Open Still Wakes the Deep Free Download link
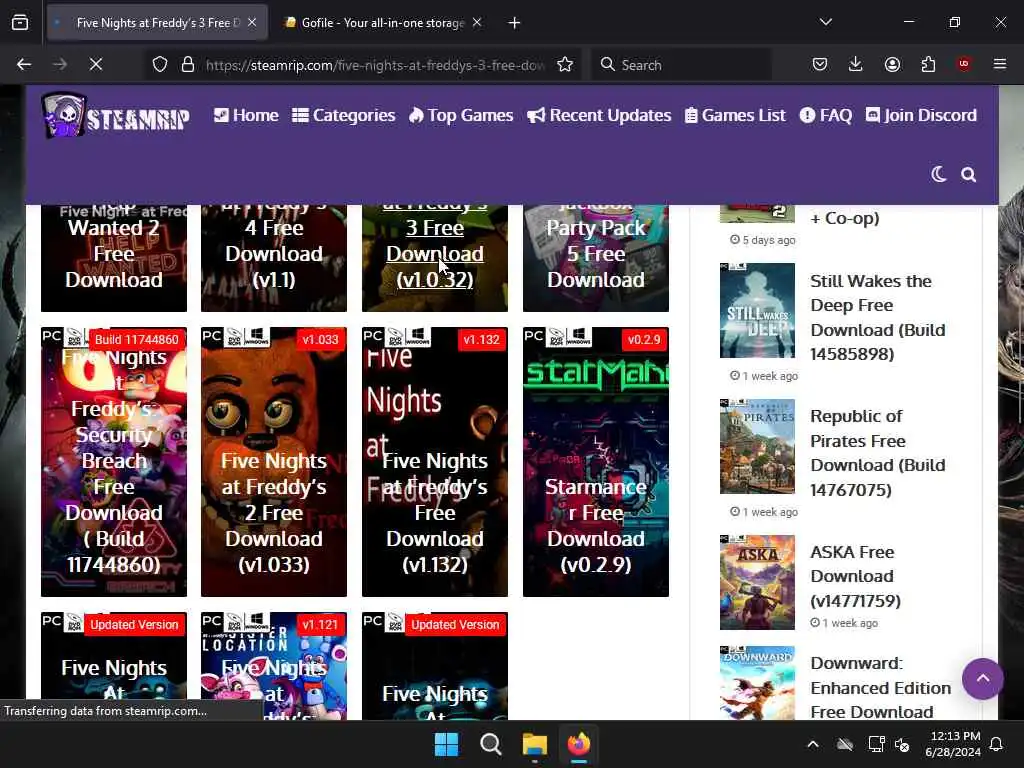 click(x=878, y=317)
